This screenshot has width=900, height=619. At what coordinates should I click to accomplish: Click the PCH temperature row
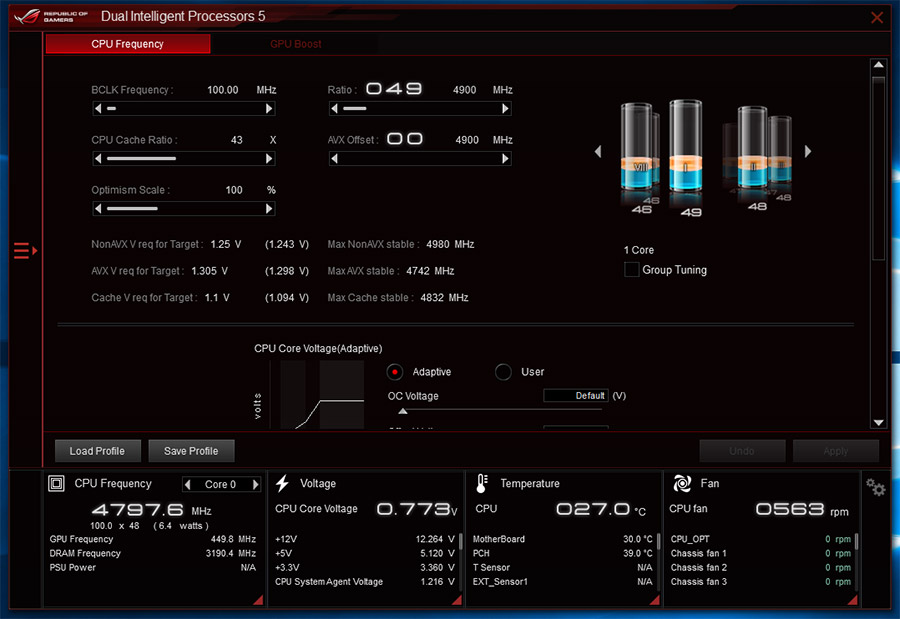click(x=562, y=554)
